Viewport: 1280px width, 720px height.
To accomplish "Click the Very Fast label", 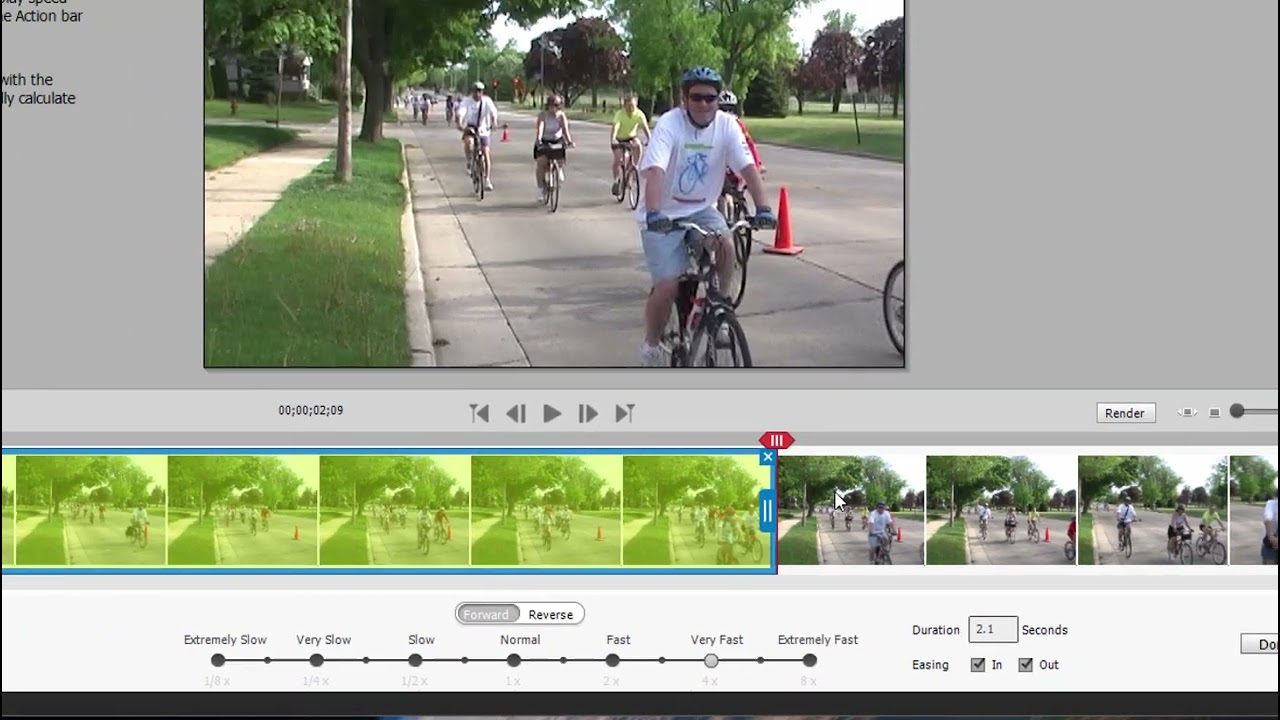I will [717, 640].
